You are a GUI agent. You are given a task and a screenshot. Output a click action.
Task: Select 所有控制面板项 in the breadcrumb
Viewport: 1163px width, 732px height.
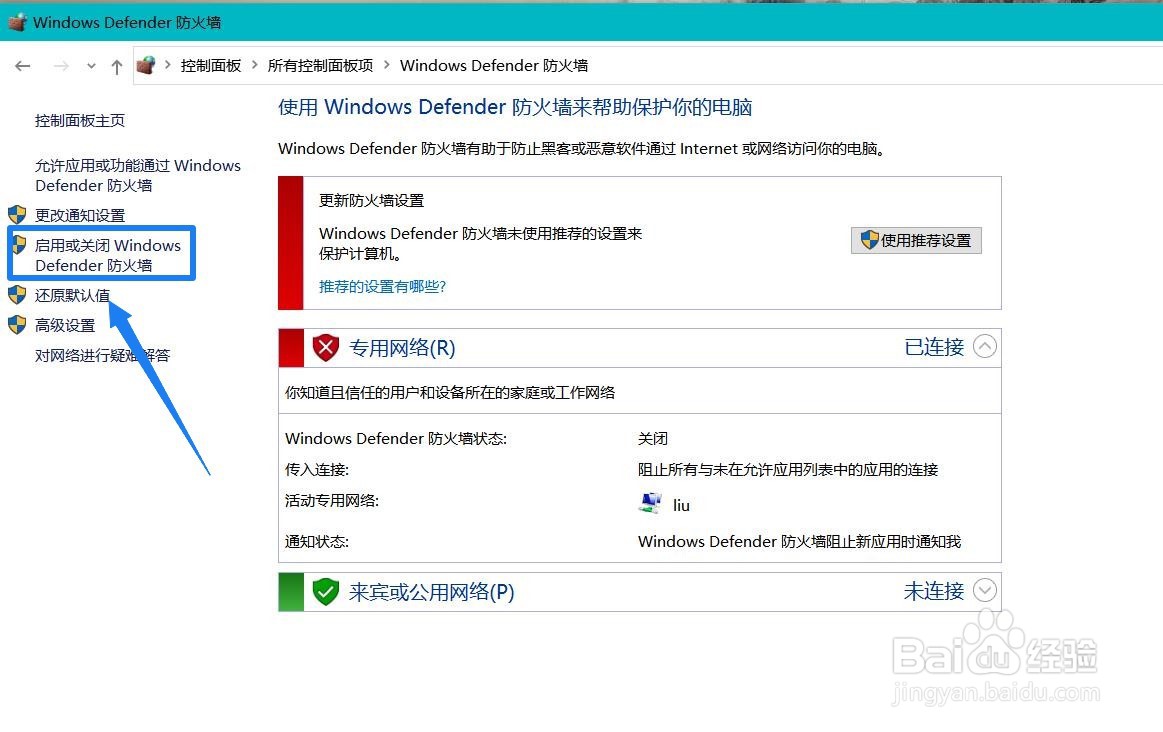320,65
